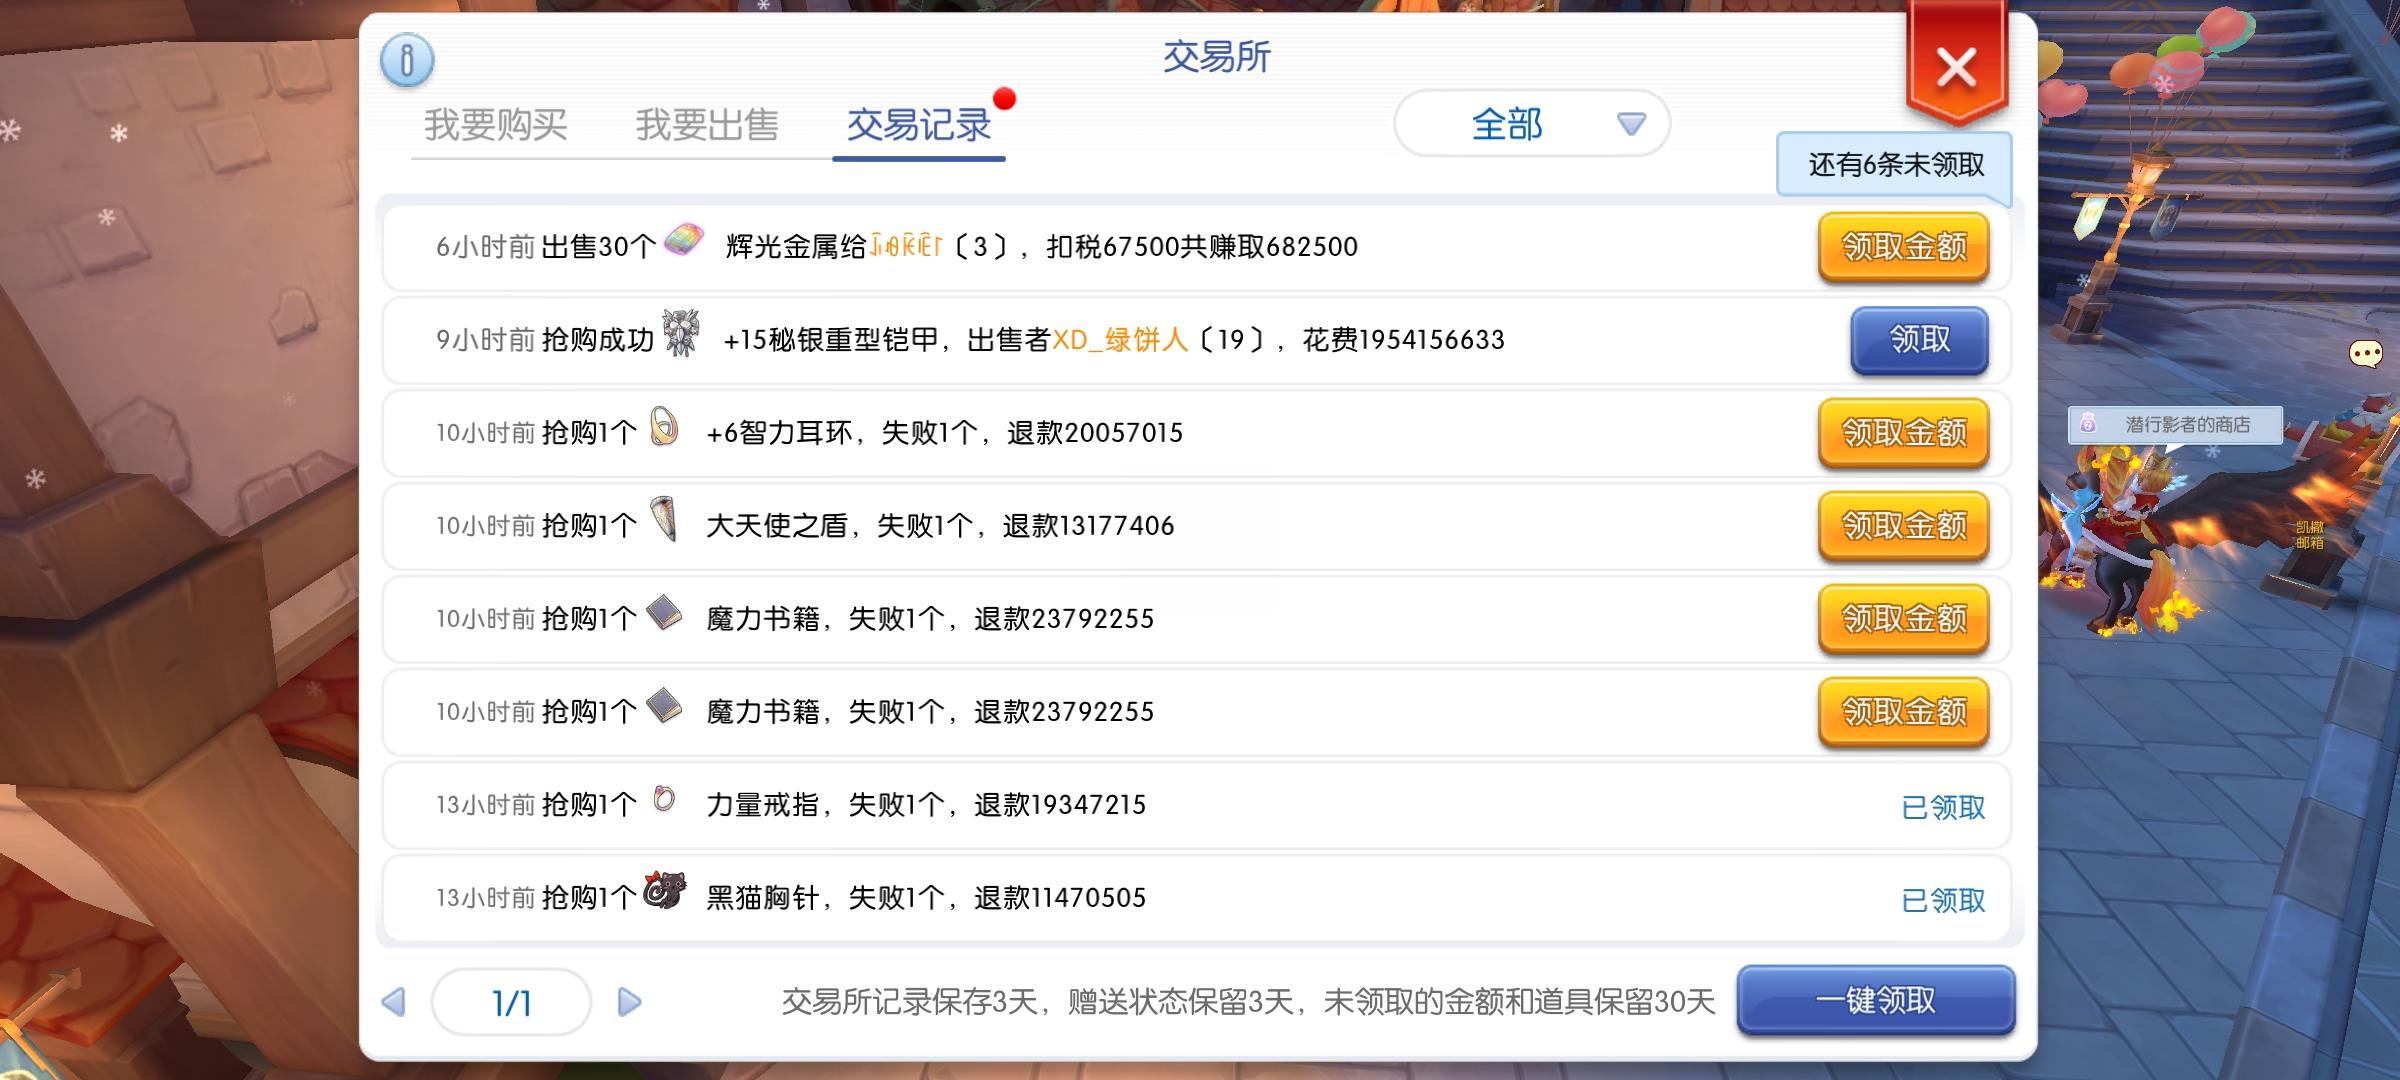Click the 1/1 page indicator field
Image resolution: width=2400 pixels, height=1080 pixels.
coord(511,1002)
